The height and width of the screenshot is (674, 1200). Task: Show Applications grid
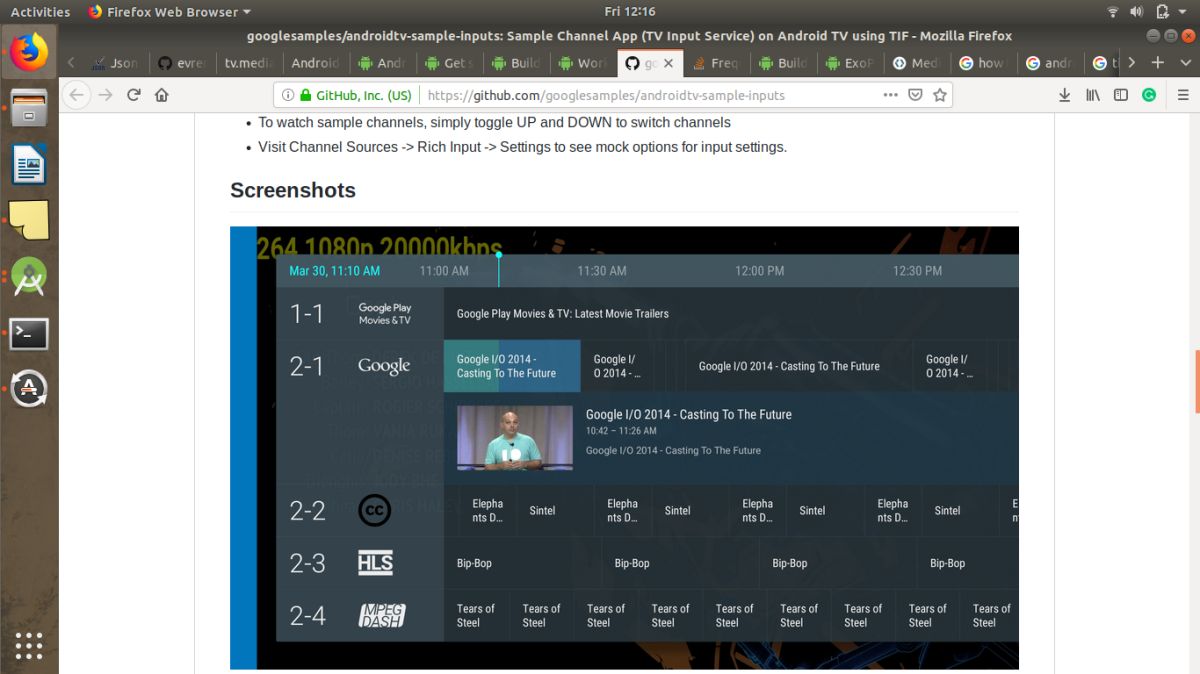(29, 646)
